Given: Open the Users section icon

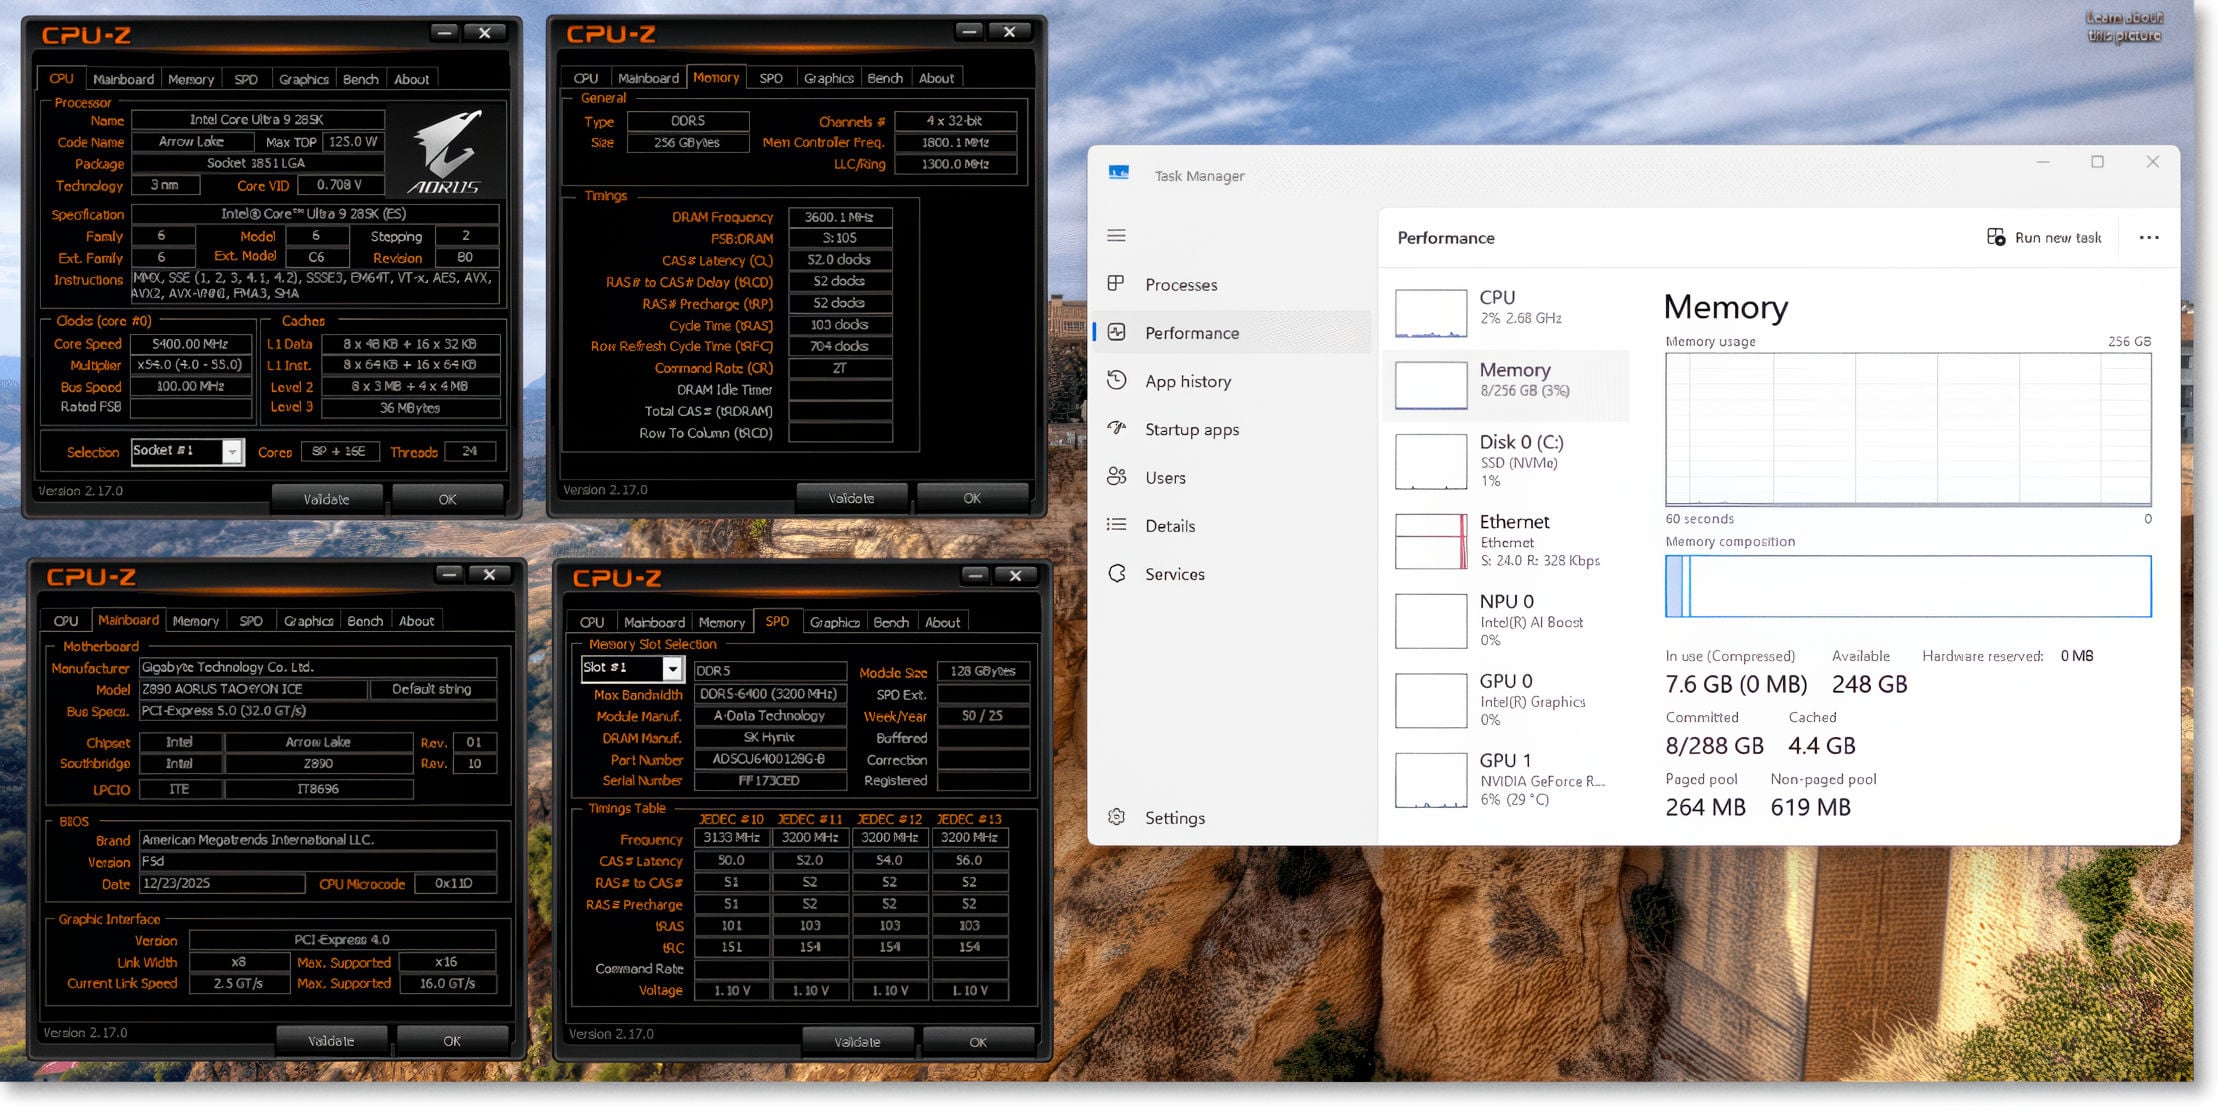Looking at the screenshot, I should (1116, 477).
